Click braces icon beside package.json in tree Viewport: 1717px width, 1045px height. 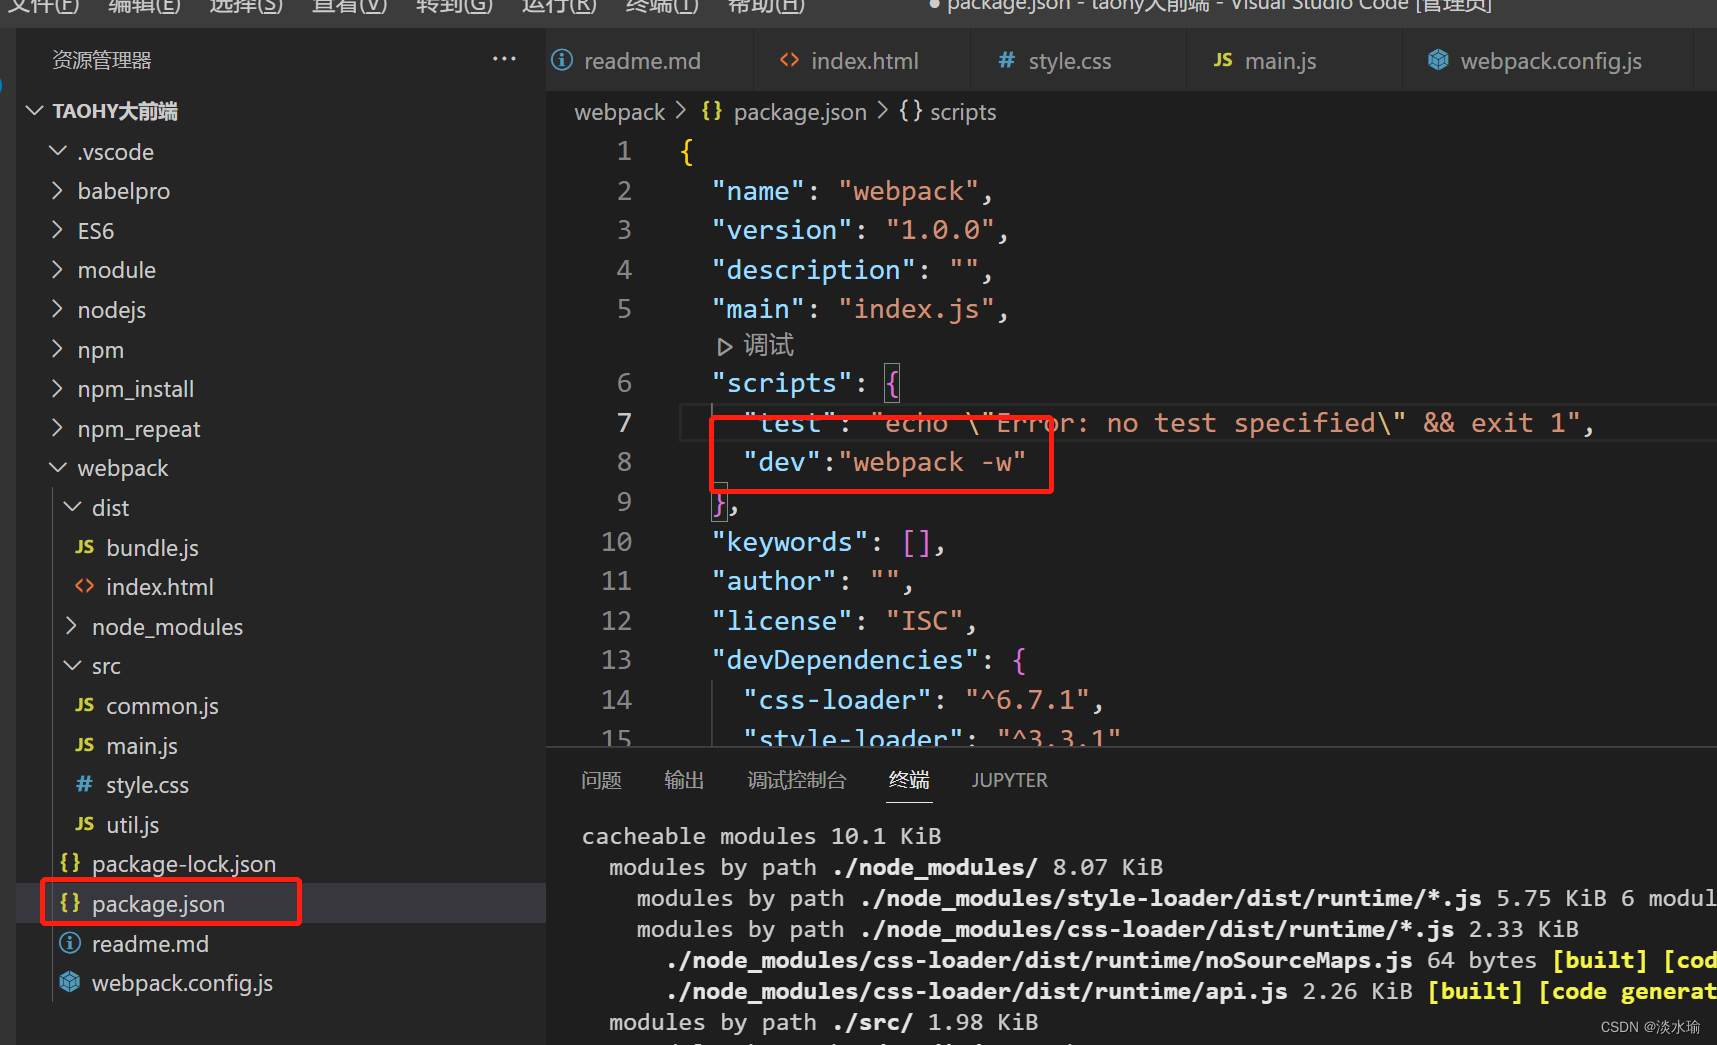point(70,903)
